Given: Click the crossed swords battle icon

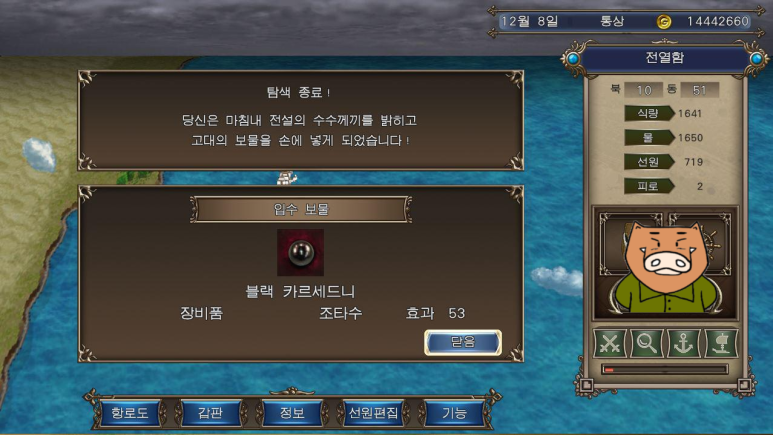Looking at the screenshot, I should click(610, 343).
